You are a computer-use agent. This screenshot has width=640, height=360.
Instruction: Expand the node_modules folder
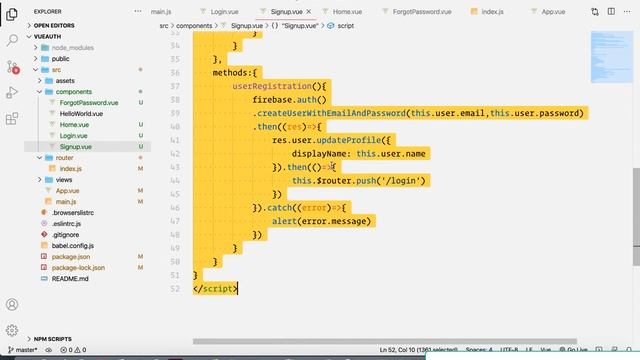(x=73, y=48)
